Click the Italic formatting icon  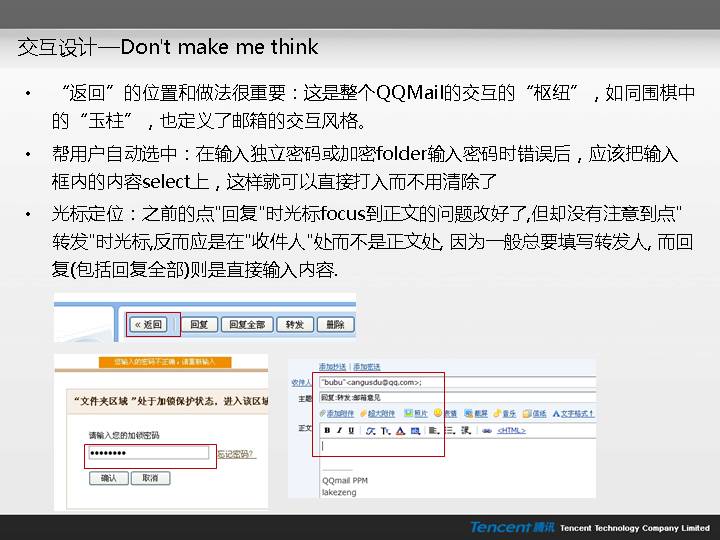coord(339,430)
